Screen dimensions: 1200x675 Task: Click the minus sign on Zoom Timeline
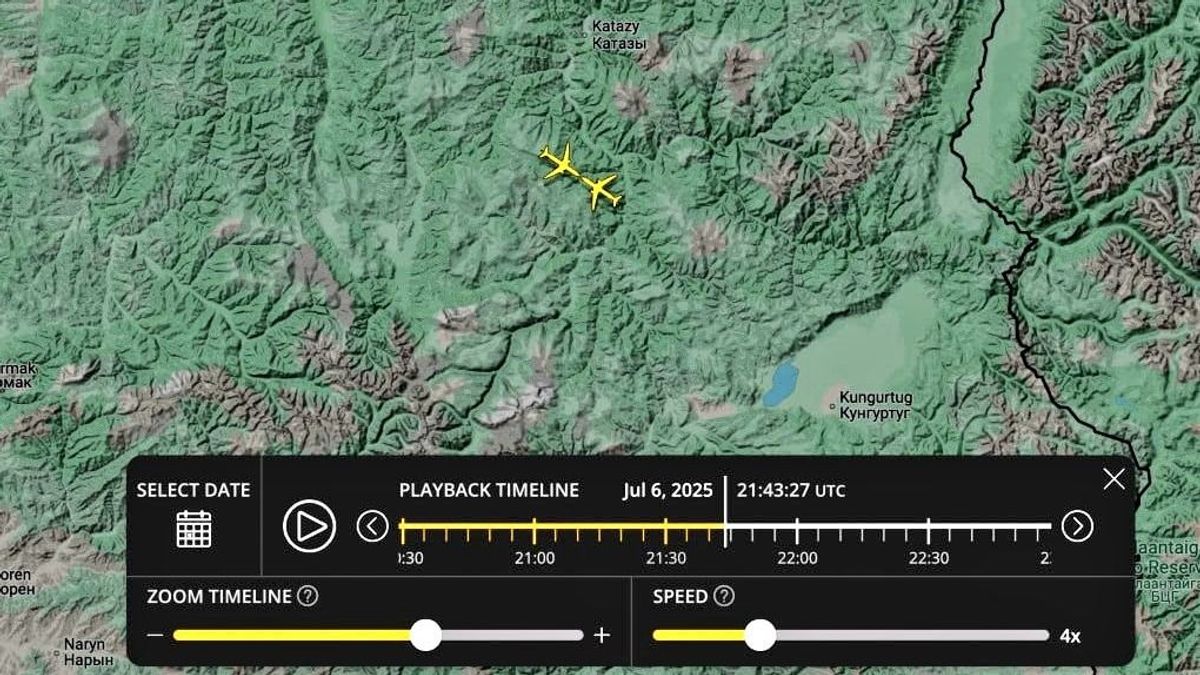[155, 635]
